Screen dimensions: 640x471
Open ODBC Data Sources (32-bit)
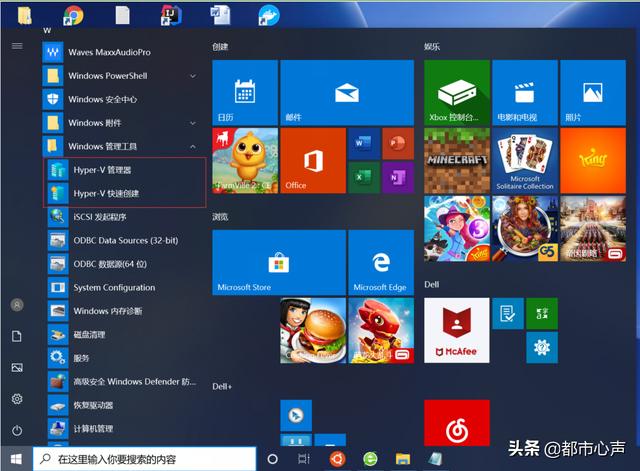coord(124,240)
